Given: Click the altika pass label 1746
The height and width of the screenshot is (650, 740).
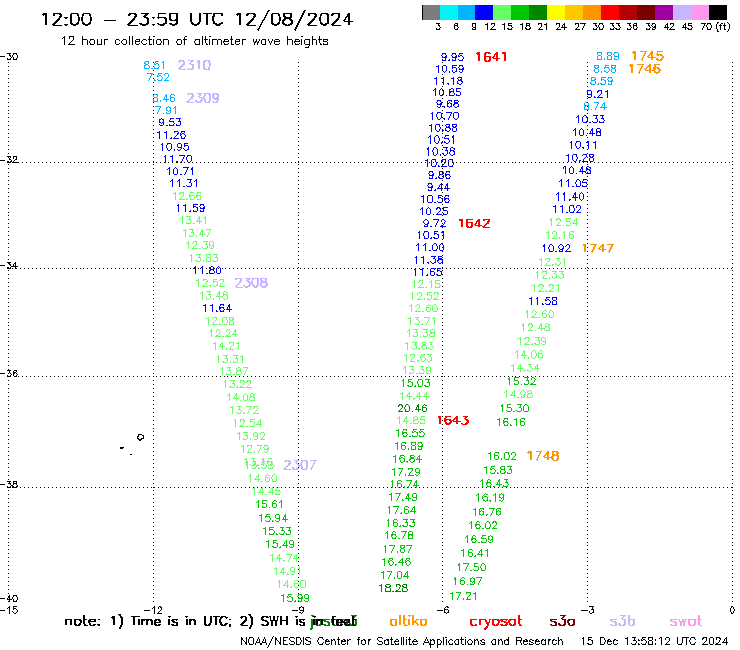Looking at the screenshot, I should pos(645,69).
